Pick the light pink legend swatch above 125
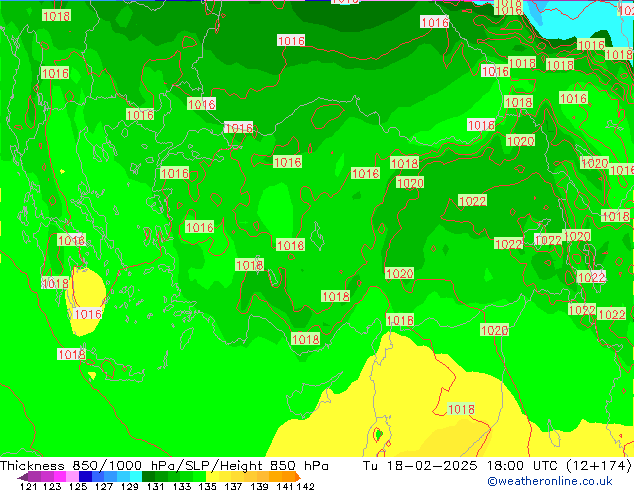The width and height of the screenshot is (634, 490). tap(72, 477)
